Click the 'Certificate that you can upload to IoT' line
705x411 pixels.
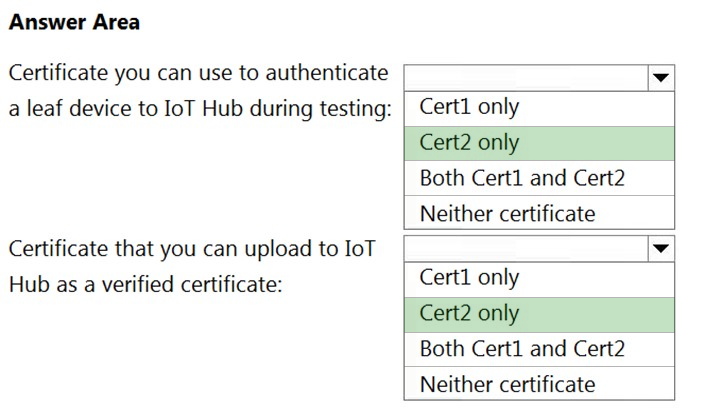[x=192, y=250]
